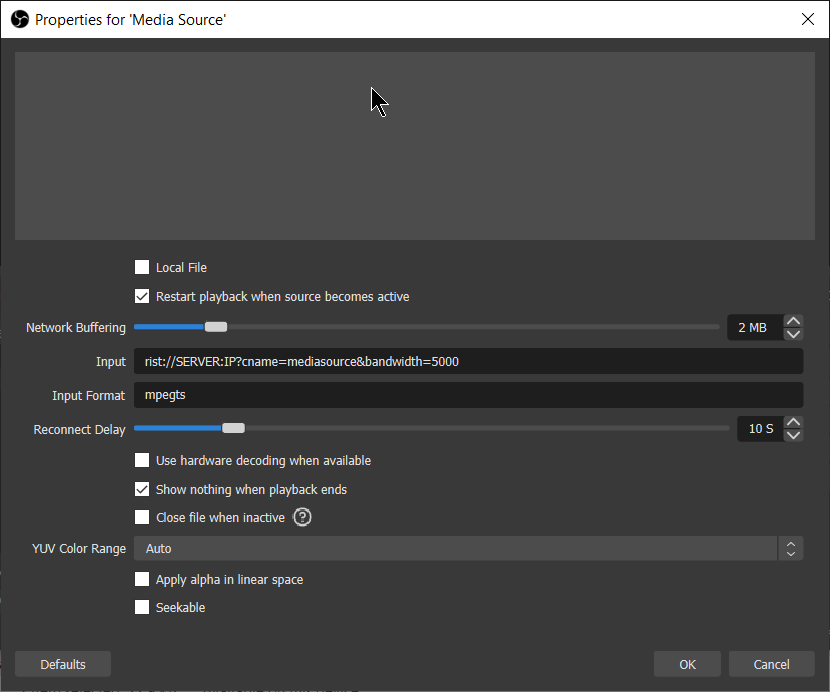
Task: Uncheck Show nothing when playback ends
Action: coord(142,489)
